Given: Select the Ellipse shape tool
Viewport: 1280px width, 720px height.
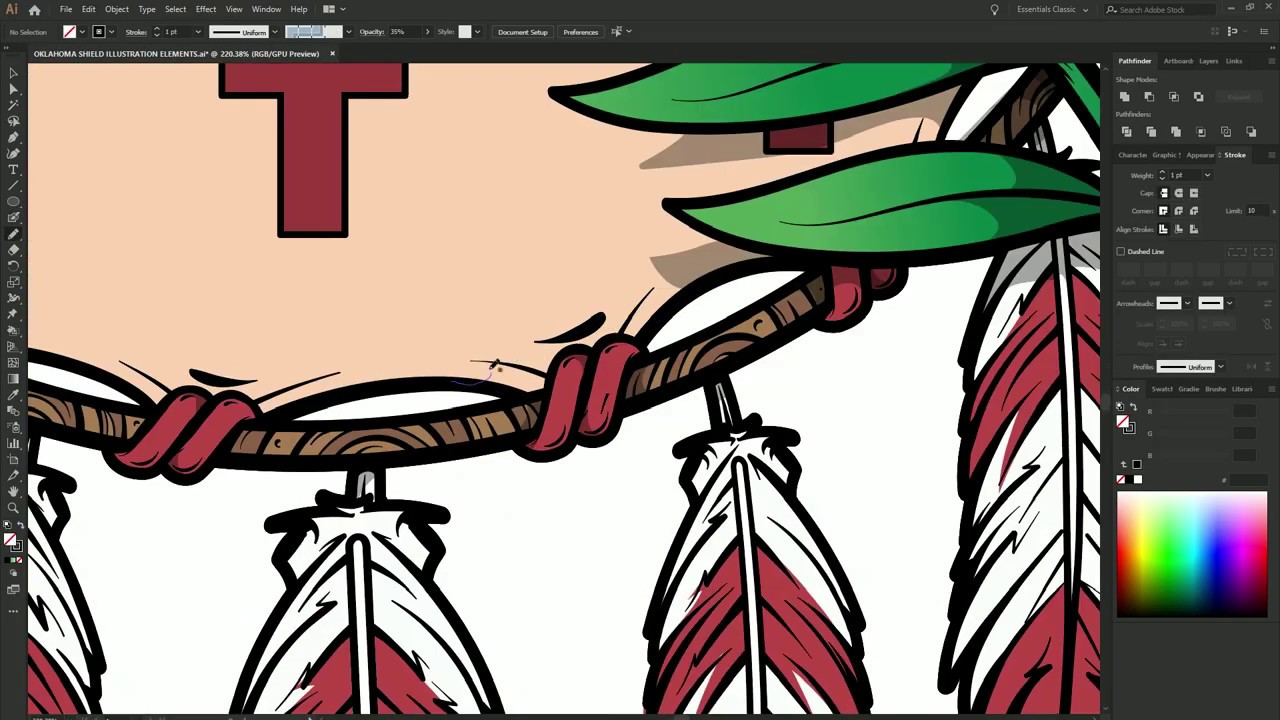Looking at the screenshot, I should (x=13, y=201).
